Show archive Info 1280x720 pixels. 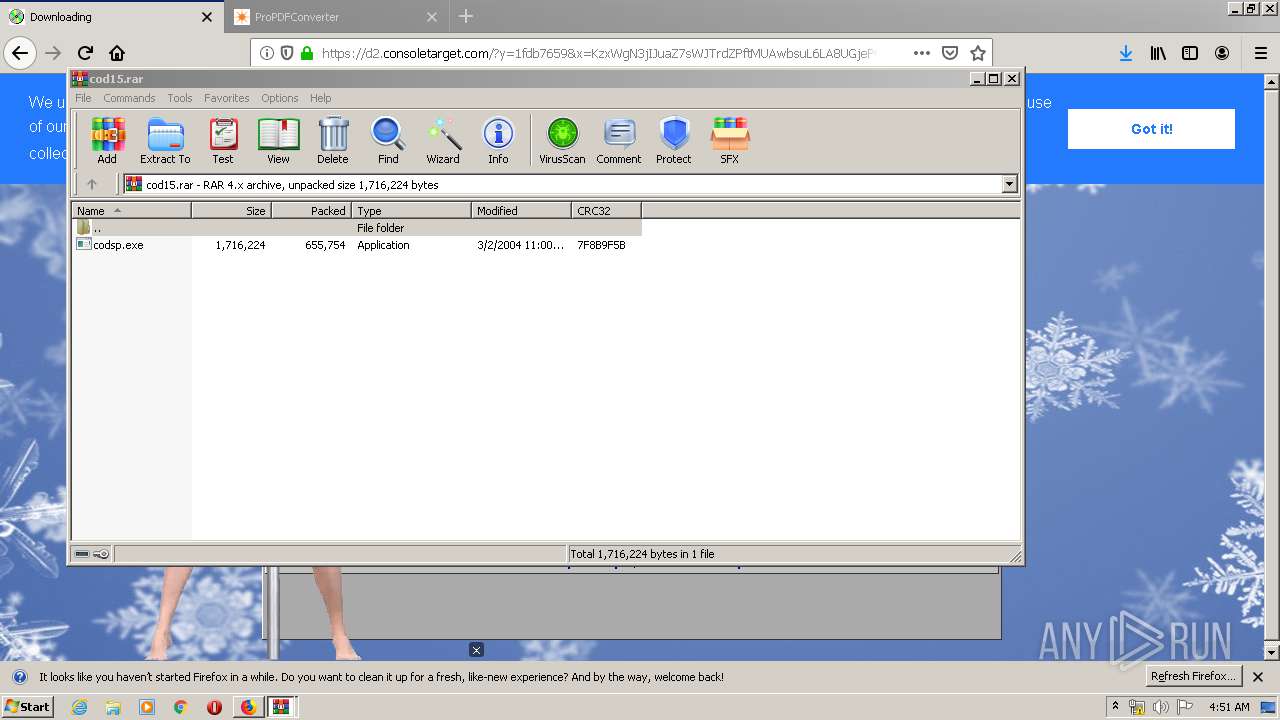click(498, 140)
